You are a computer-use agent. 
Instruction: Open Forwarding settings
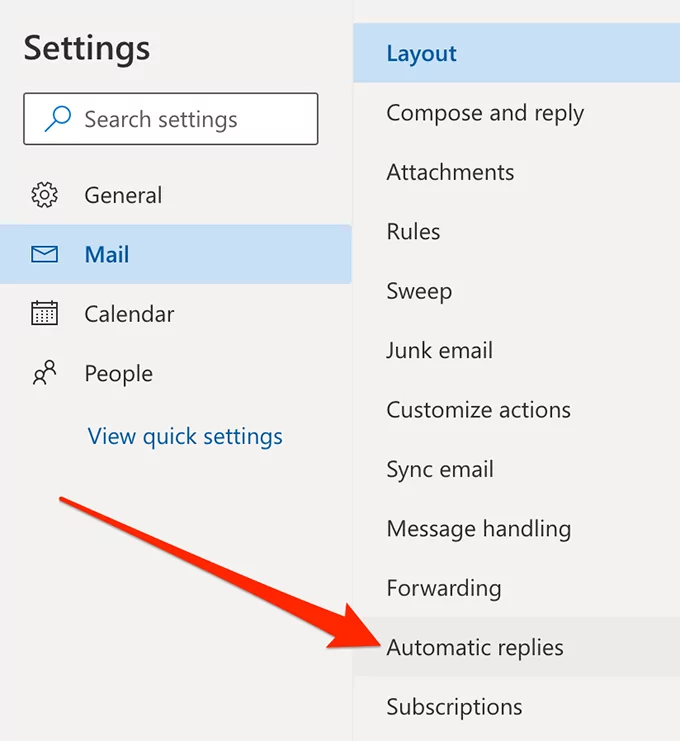click(x=516, y=588)
